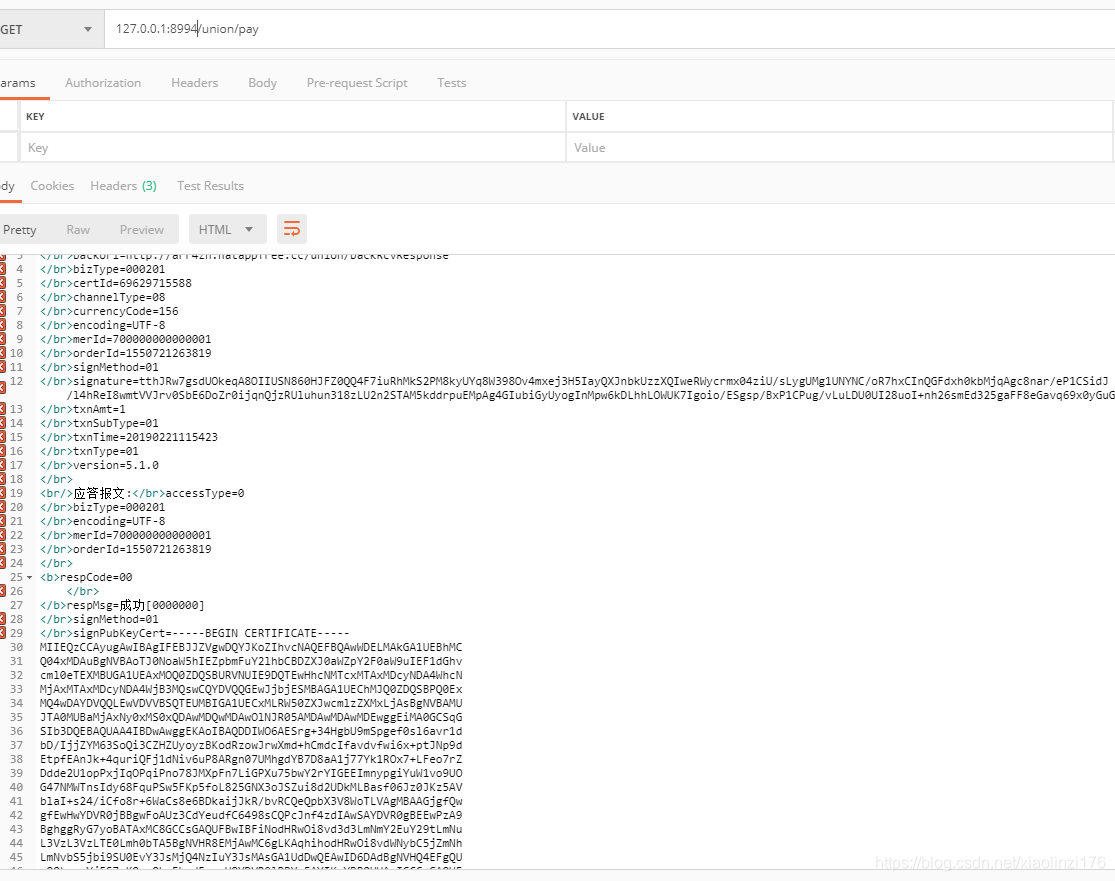Select the txnTime=20190221115423 line
Screen dimensions: 1115x881
pos(129,437)
